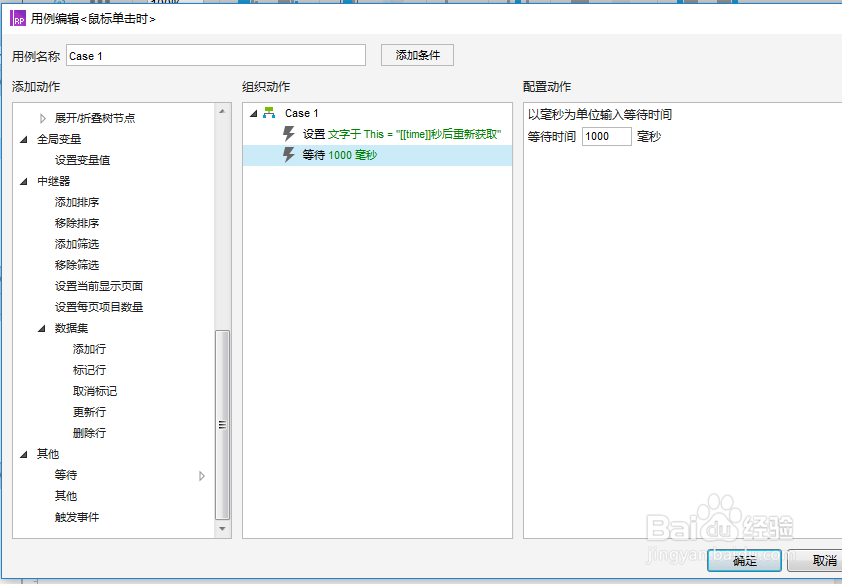Expand the 展开/折叠树节点 item

(41, 117)
